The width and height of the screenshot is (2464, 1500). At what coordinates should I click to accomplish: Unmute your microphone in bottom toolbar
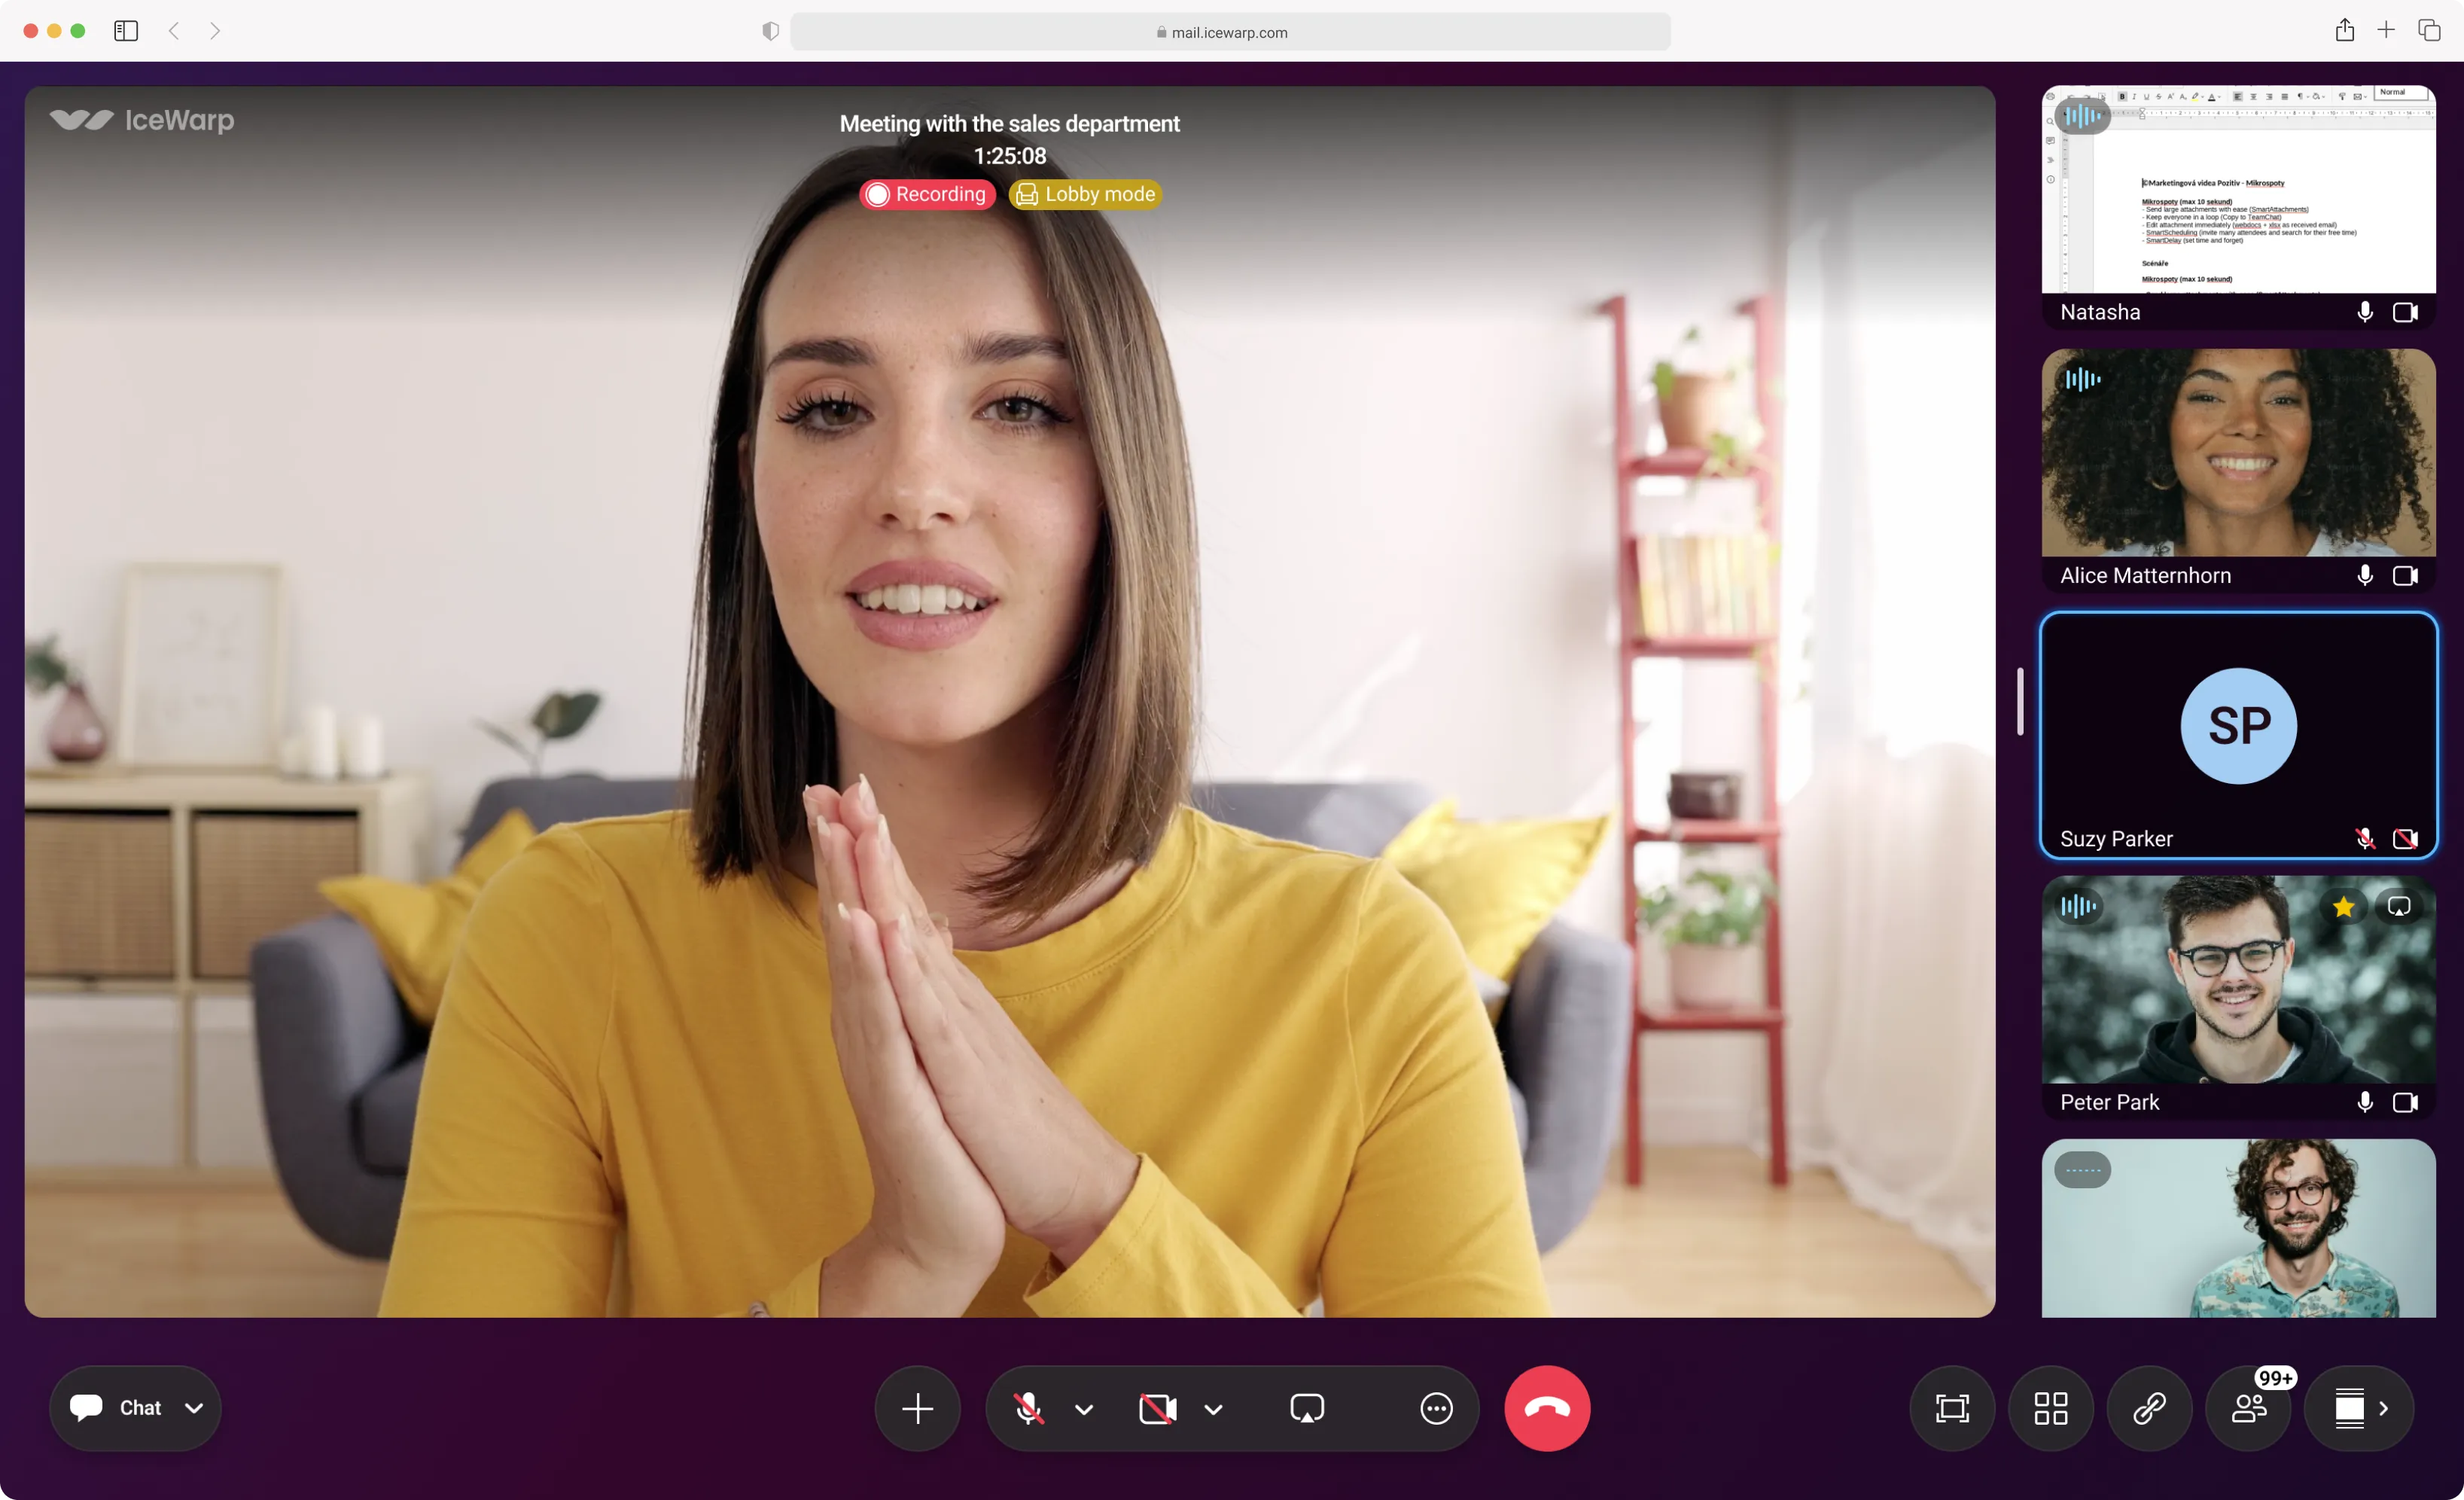1028,1408
